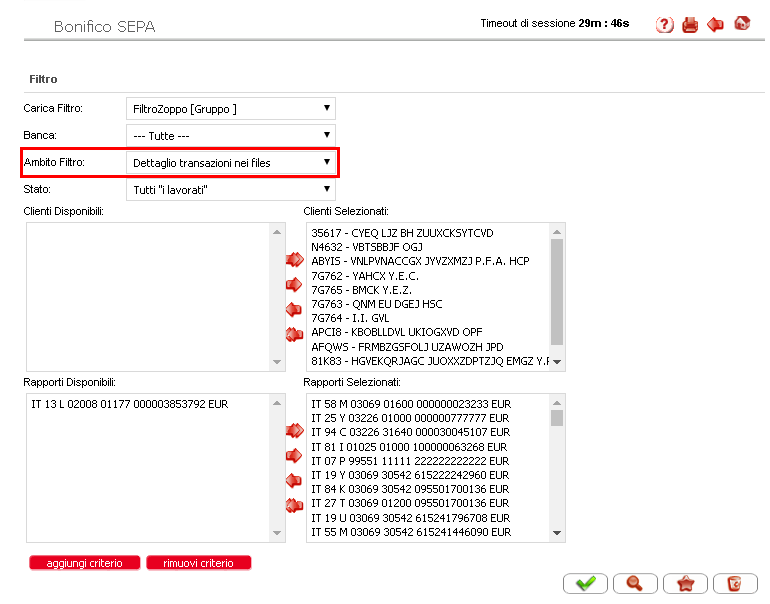The image size is (770, 604).
Task: Open the help question mark icon
Action: click(665, 25)
